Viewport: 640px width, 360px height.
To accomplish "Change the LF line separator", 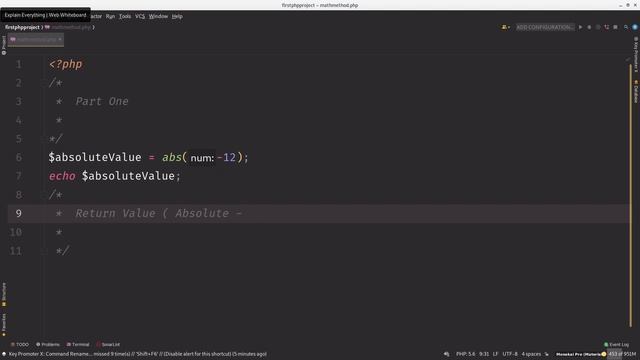I will pyautogui.click(x=495, y=354).
